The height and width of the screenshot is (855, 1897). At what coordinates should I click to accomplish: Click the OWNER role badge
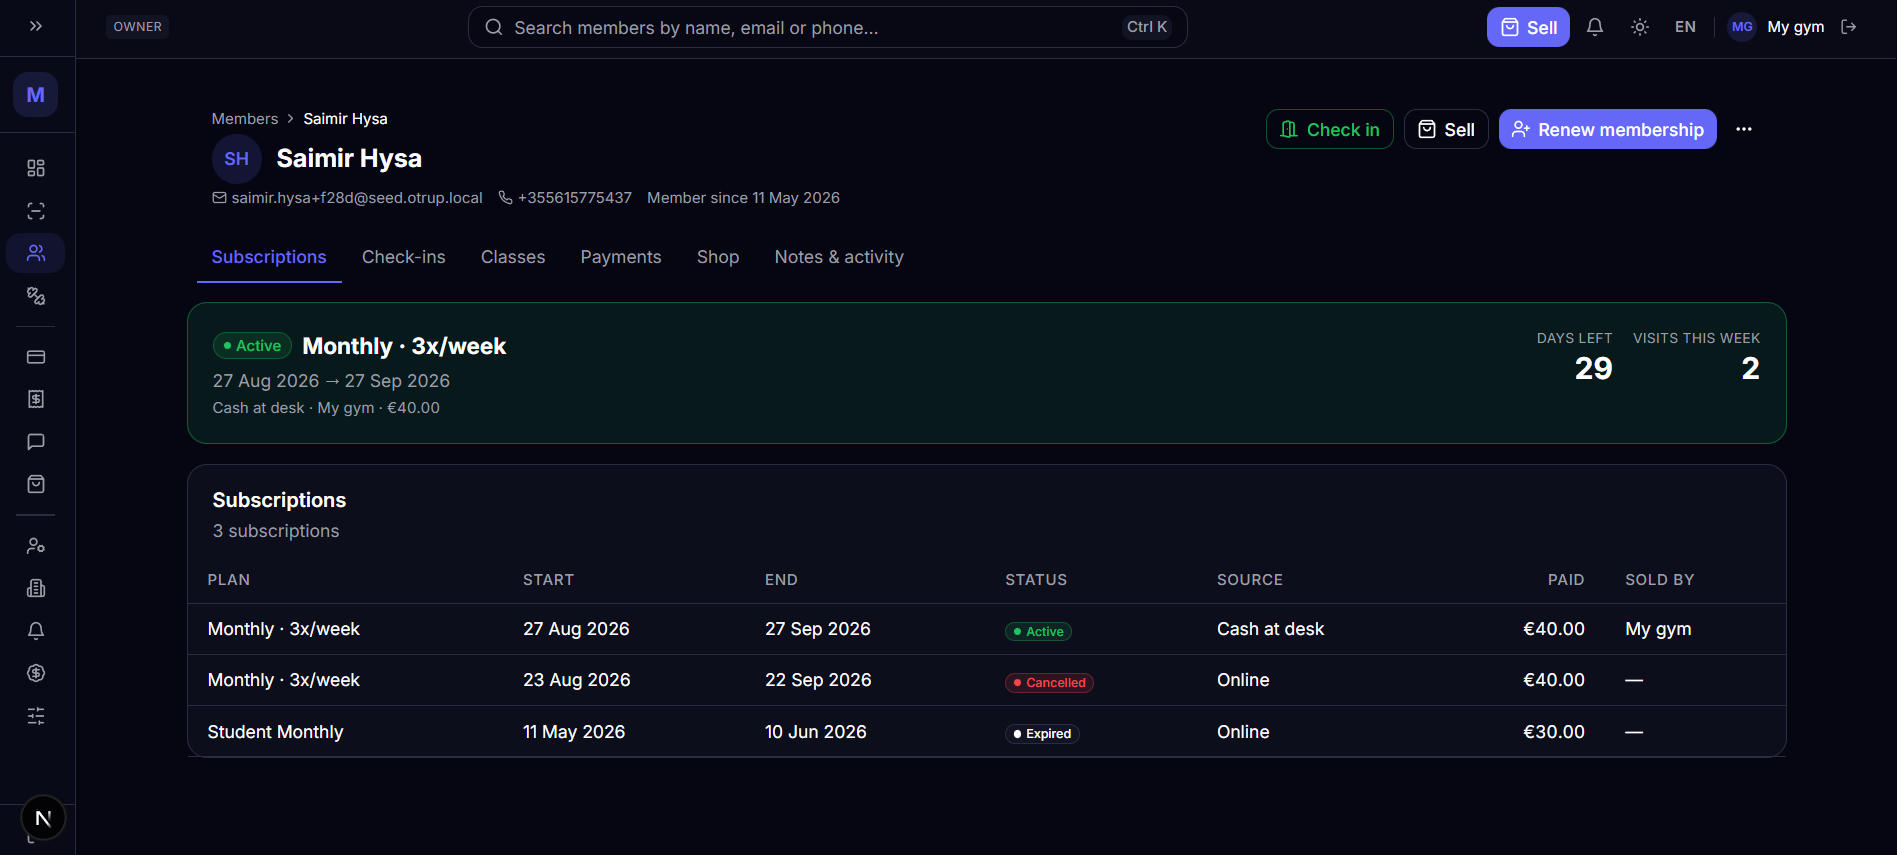coord(137,27)
